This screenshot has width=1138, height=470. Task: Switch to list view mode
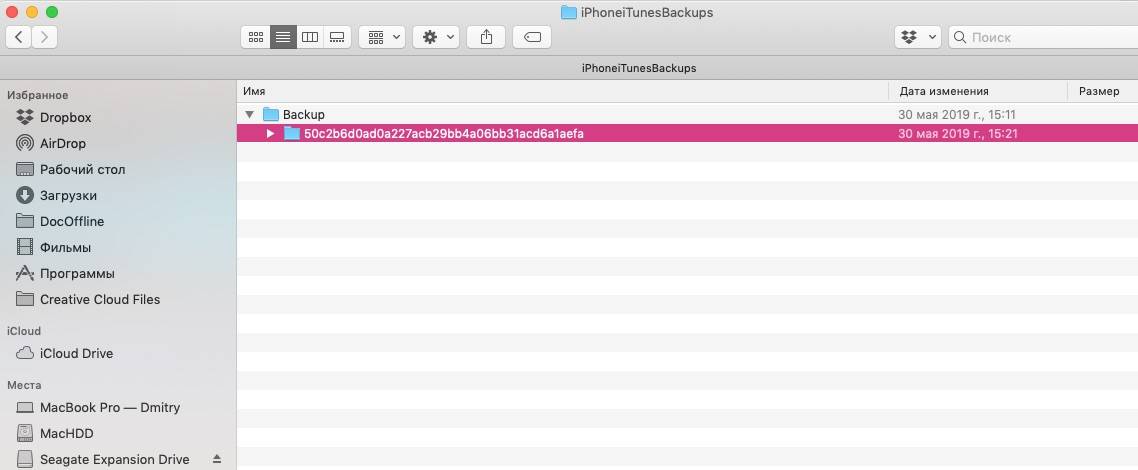tap(283, 37)
